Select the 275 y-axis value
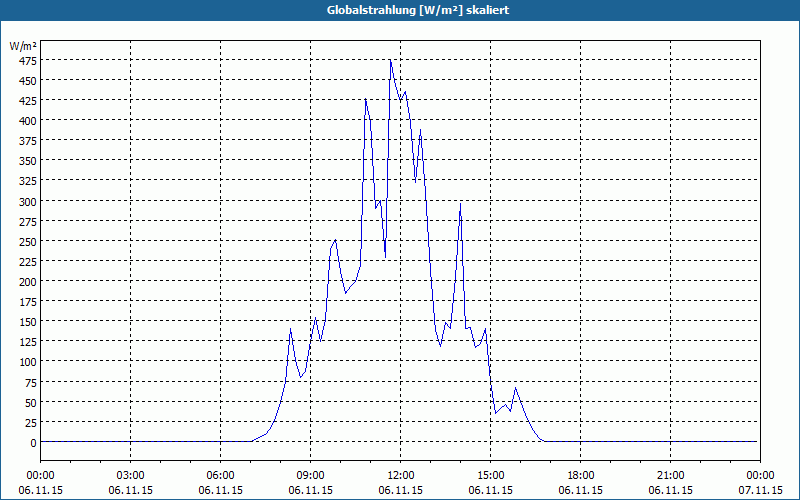This screenshot has height=500, width=800. coord(27,222)
